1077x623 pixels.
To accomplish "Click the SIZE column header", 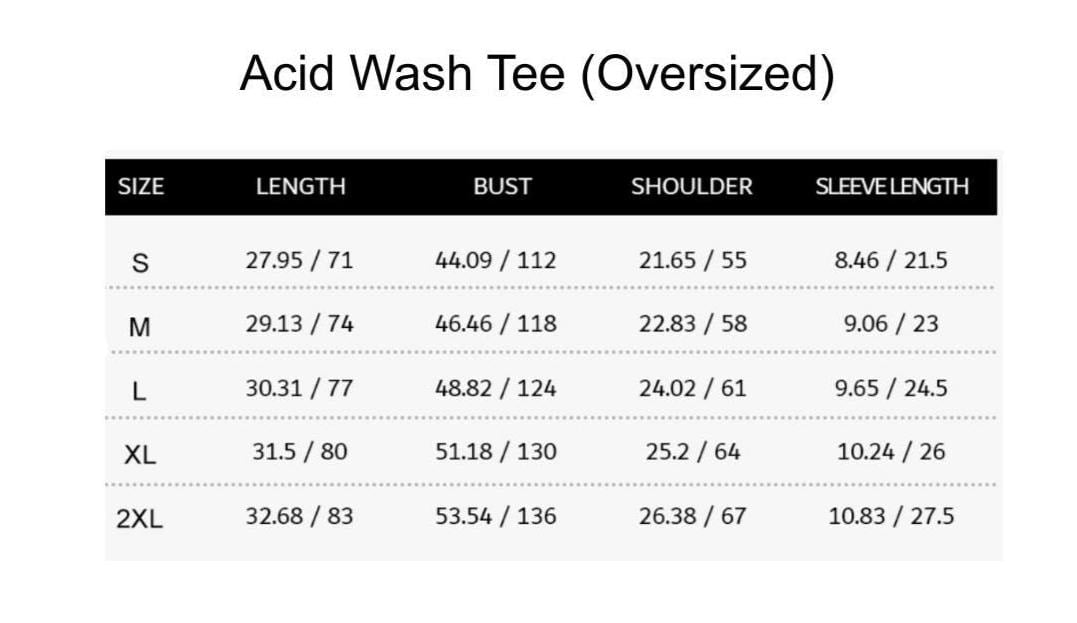I will click(x=141, y=187).
